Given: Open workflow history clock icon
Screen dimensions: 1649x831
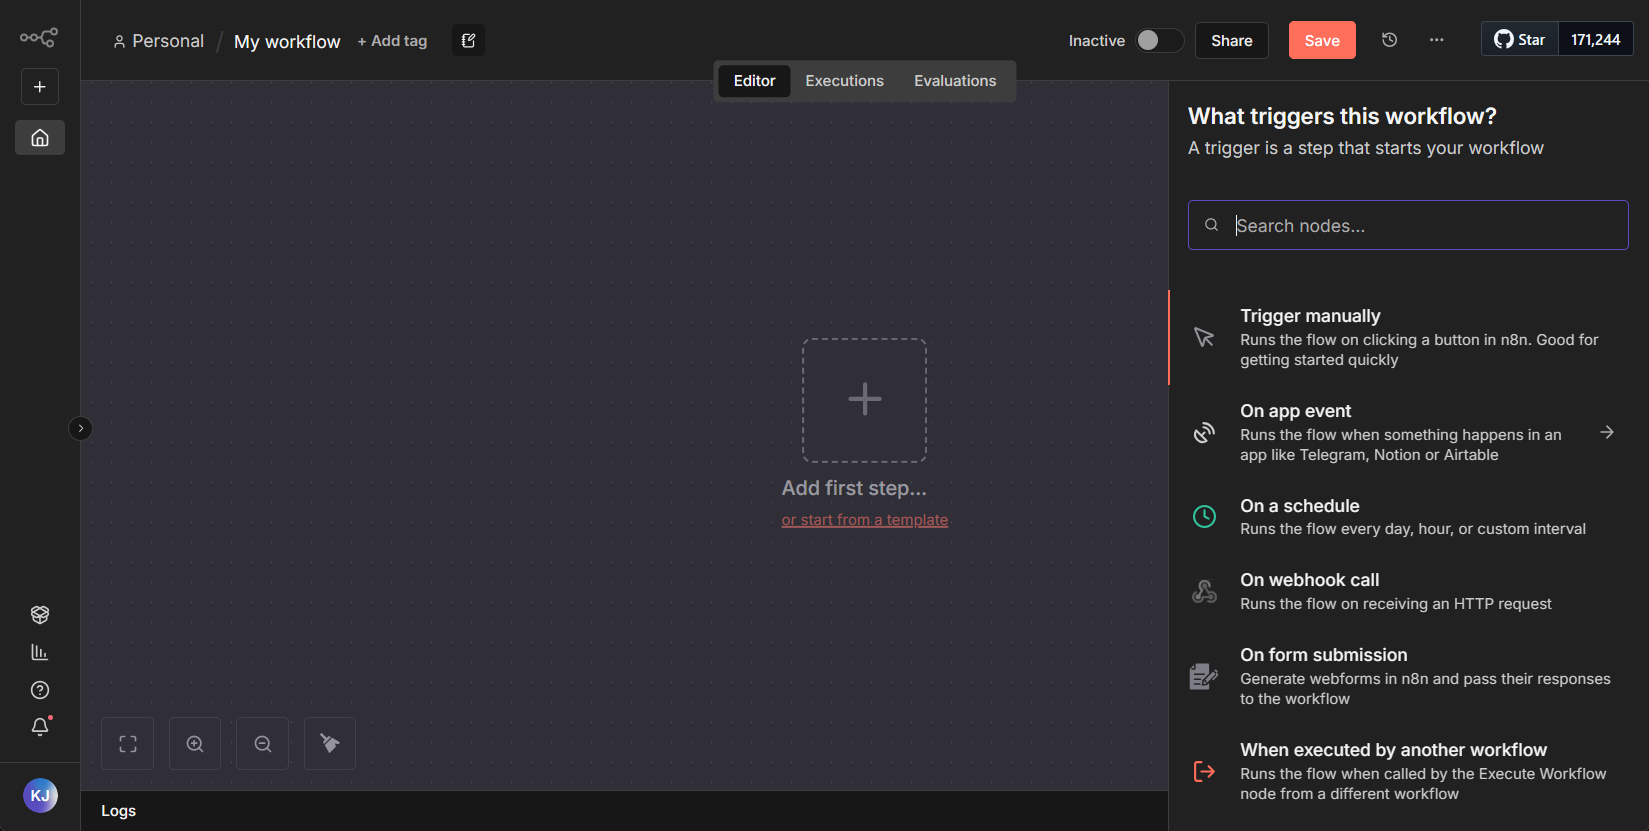Looking at the screenshot, I should [1389, 40].
